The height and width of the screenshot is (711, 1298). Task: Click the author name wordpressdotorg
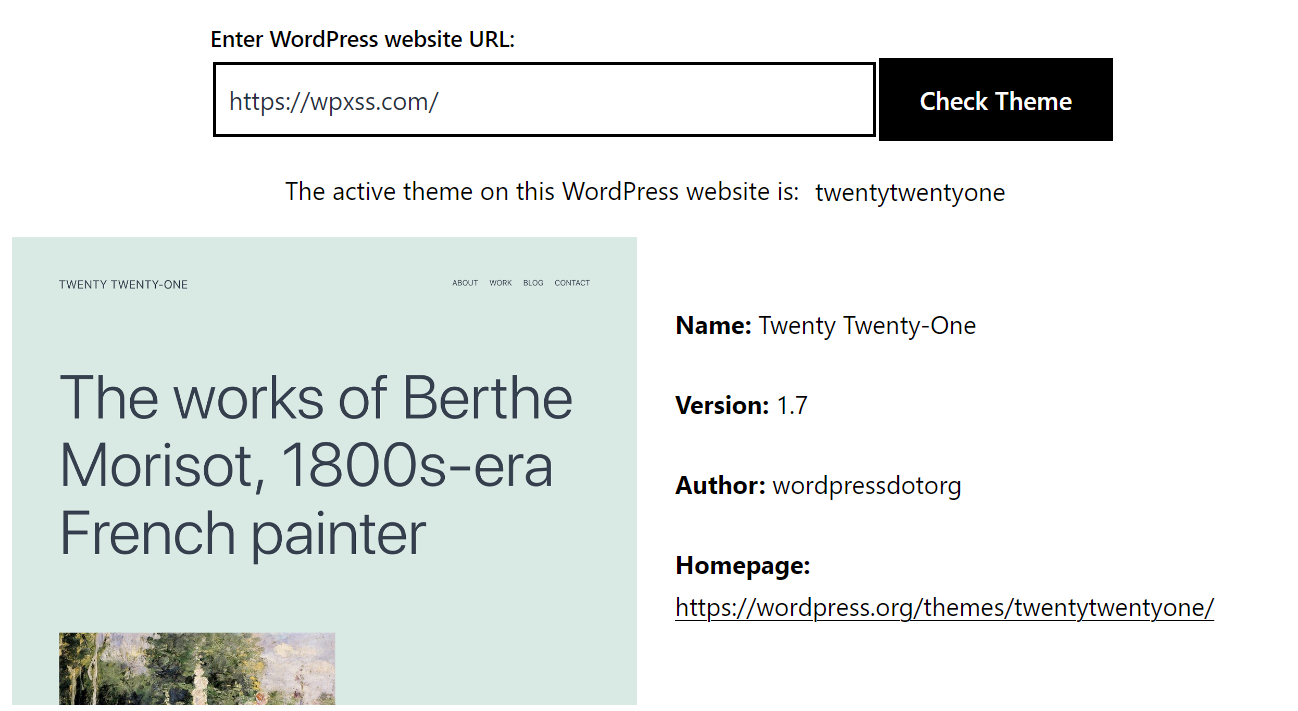pyautogui.click(x=867, y=487)
